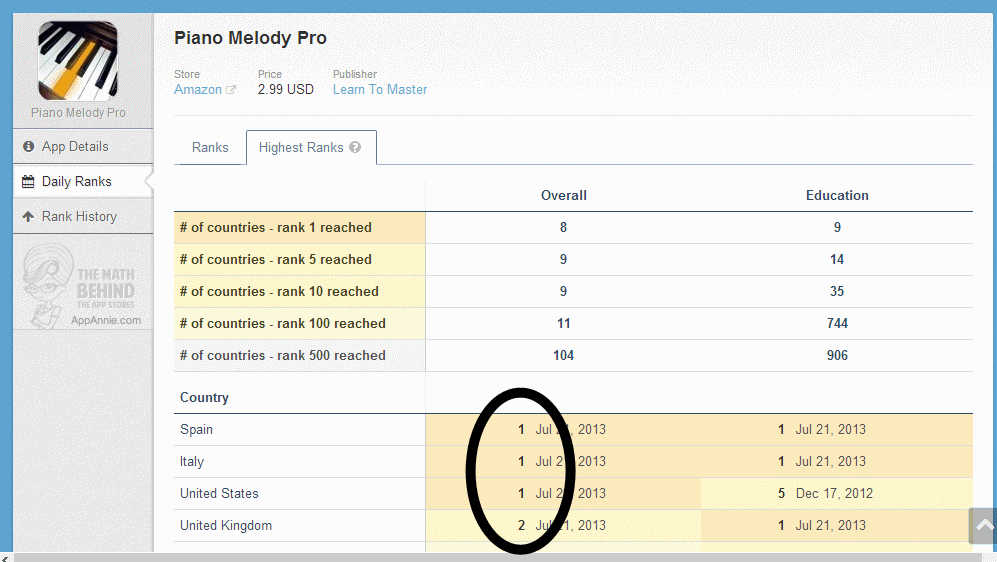Click the scroll-to-top arrow button
997x562 pixels.
point(984,525)
